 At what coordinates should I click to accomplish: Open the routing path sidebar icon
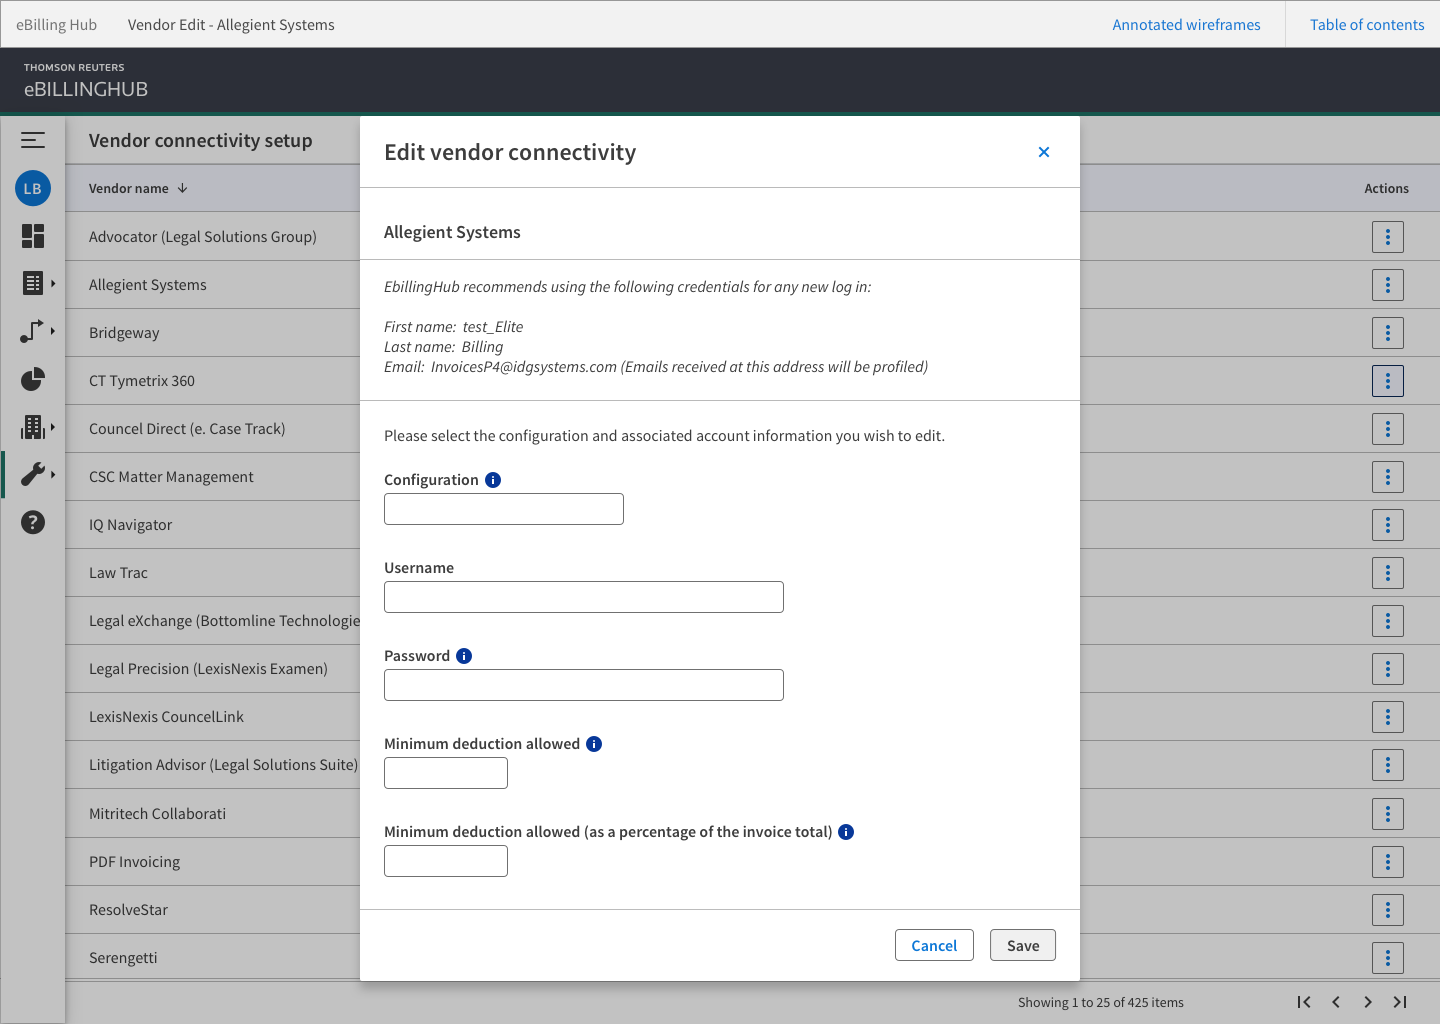pyautogui.click(x=32, y=332)
